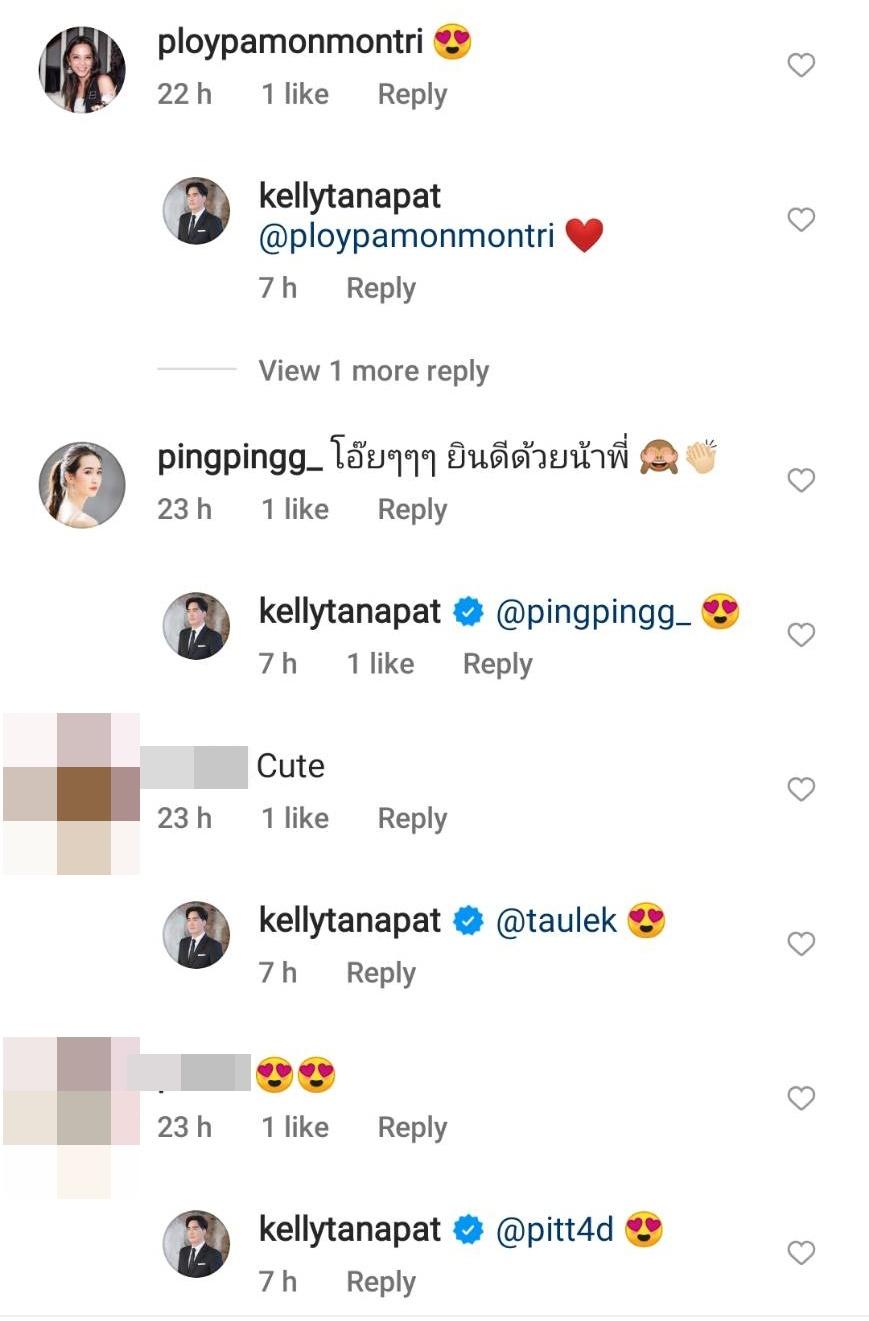Open pingpingg_'s profile picture
The image size is (869, 1321).
coord(82,485)
